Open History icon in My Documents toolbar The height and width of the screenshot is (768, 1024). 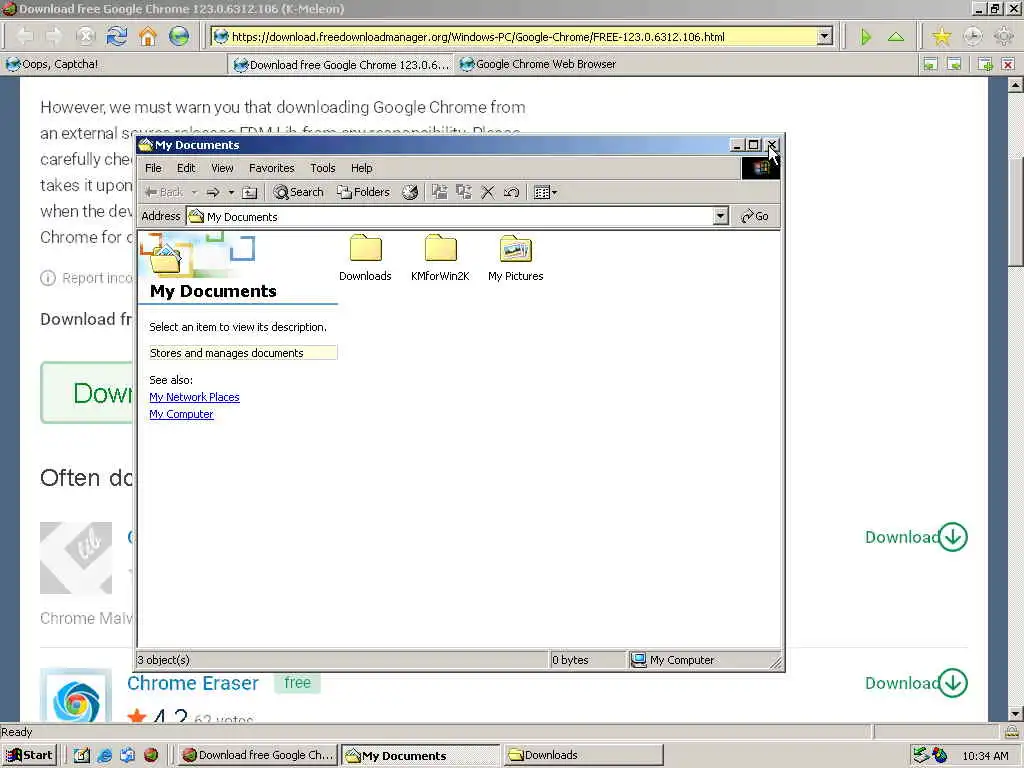pos(410,192)
